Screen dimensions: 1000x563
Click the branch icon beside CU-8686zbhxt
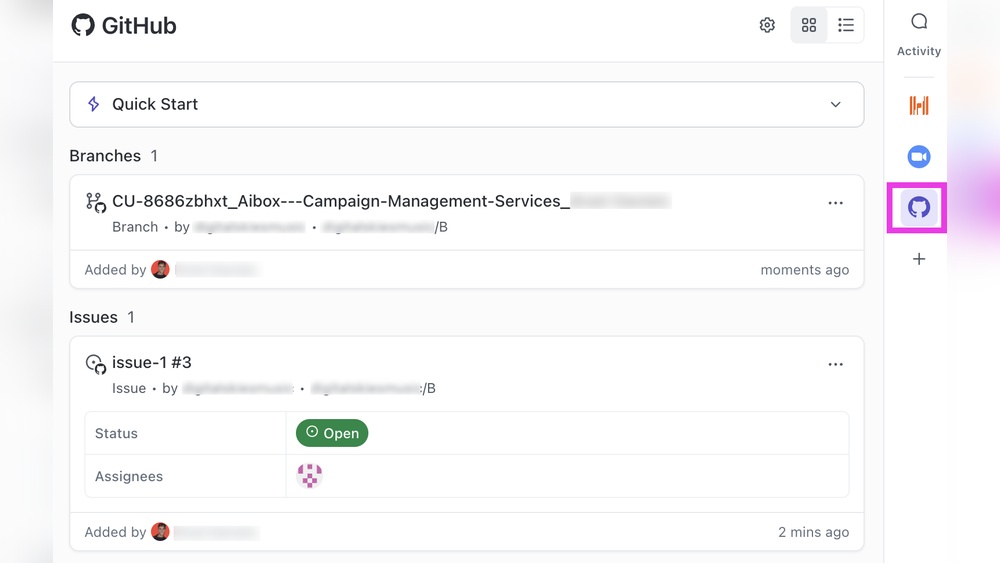pyautogui.click(x=96, y=203)
